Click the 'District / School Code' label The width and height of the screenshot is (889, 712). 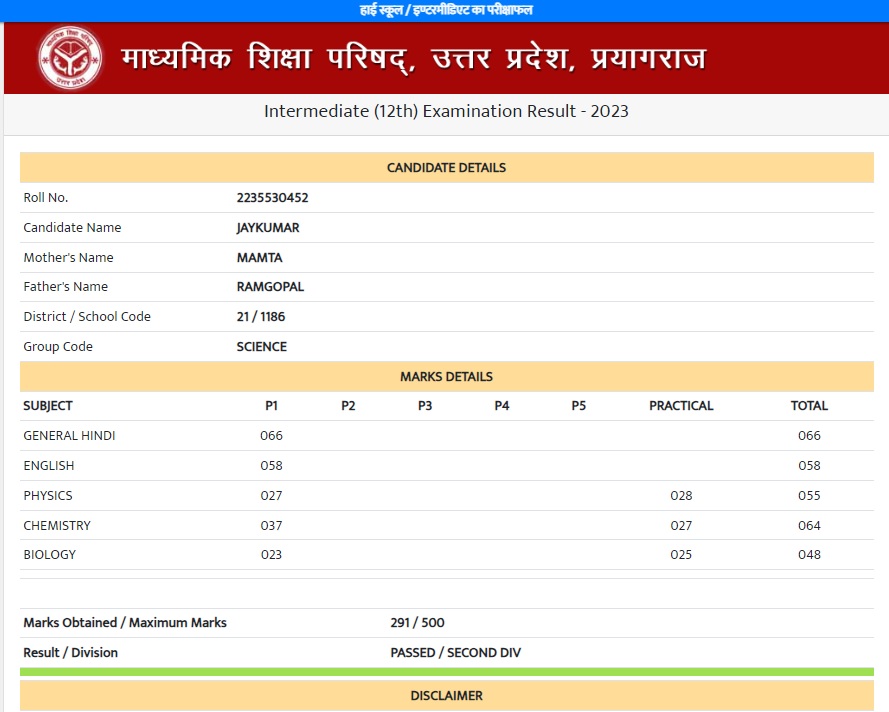87,316
